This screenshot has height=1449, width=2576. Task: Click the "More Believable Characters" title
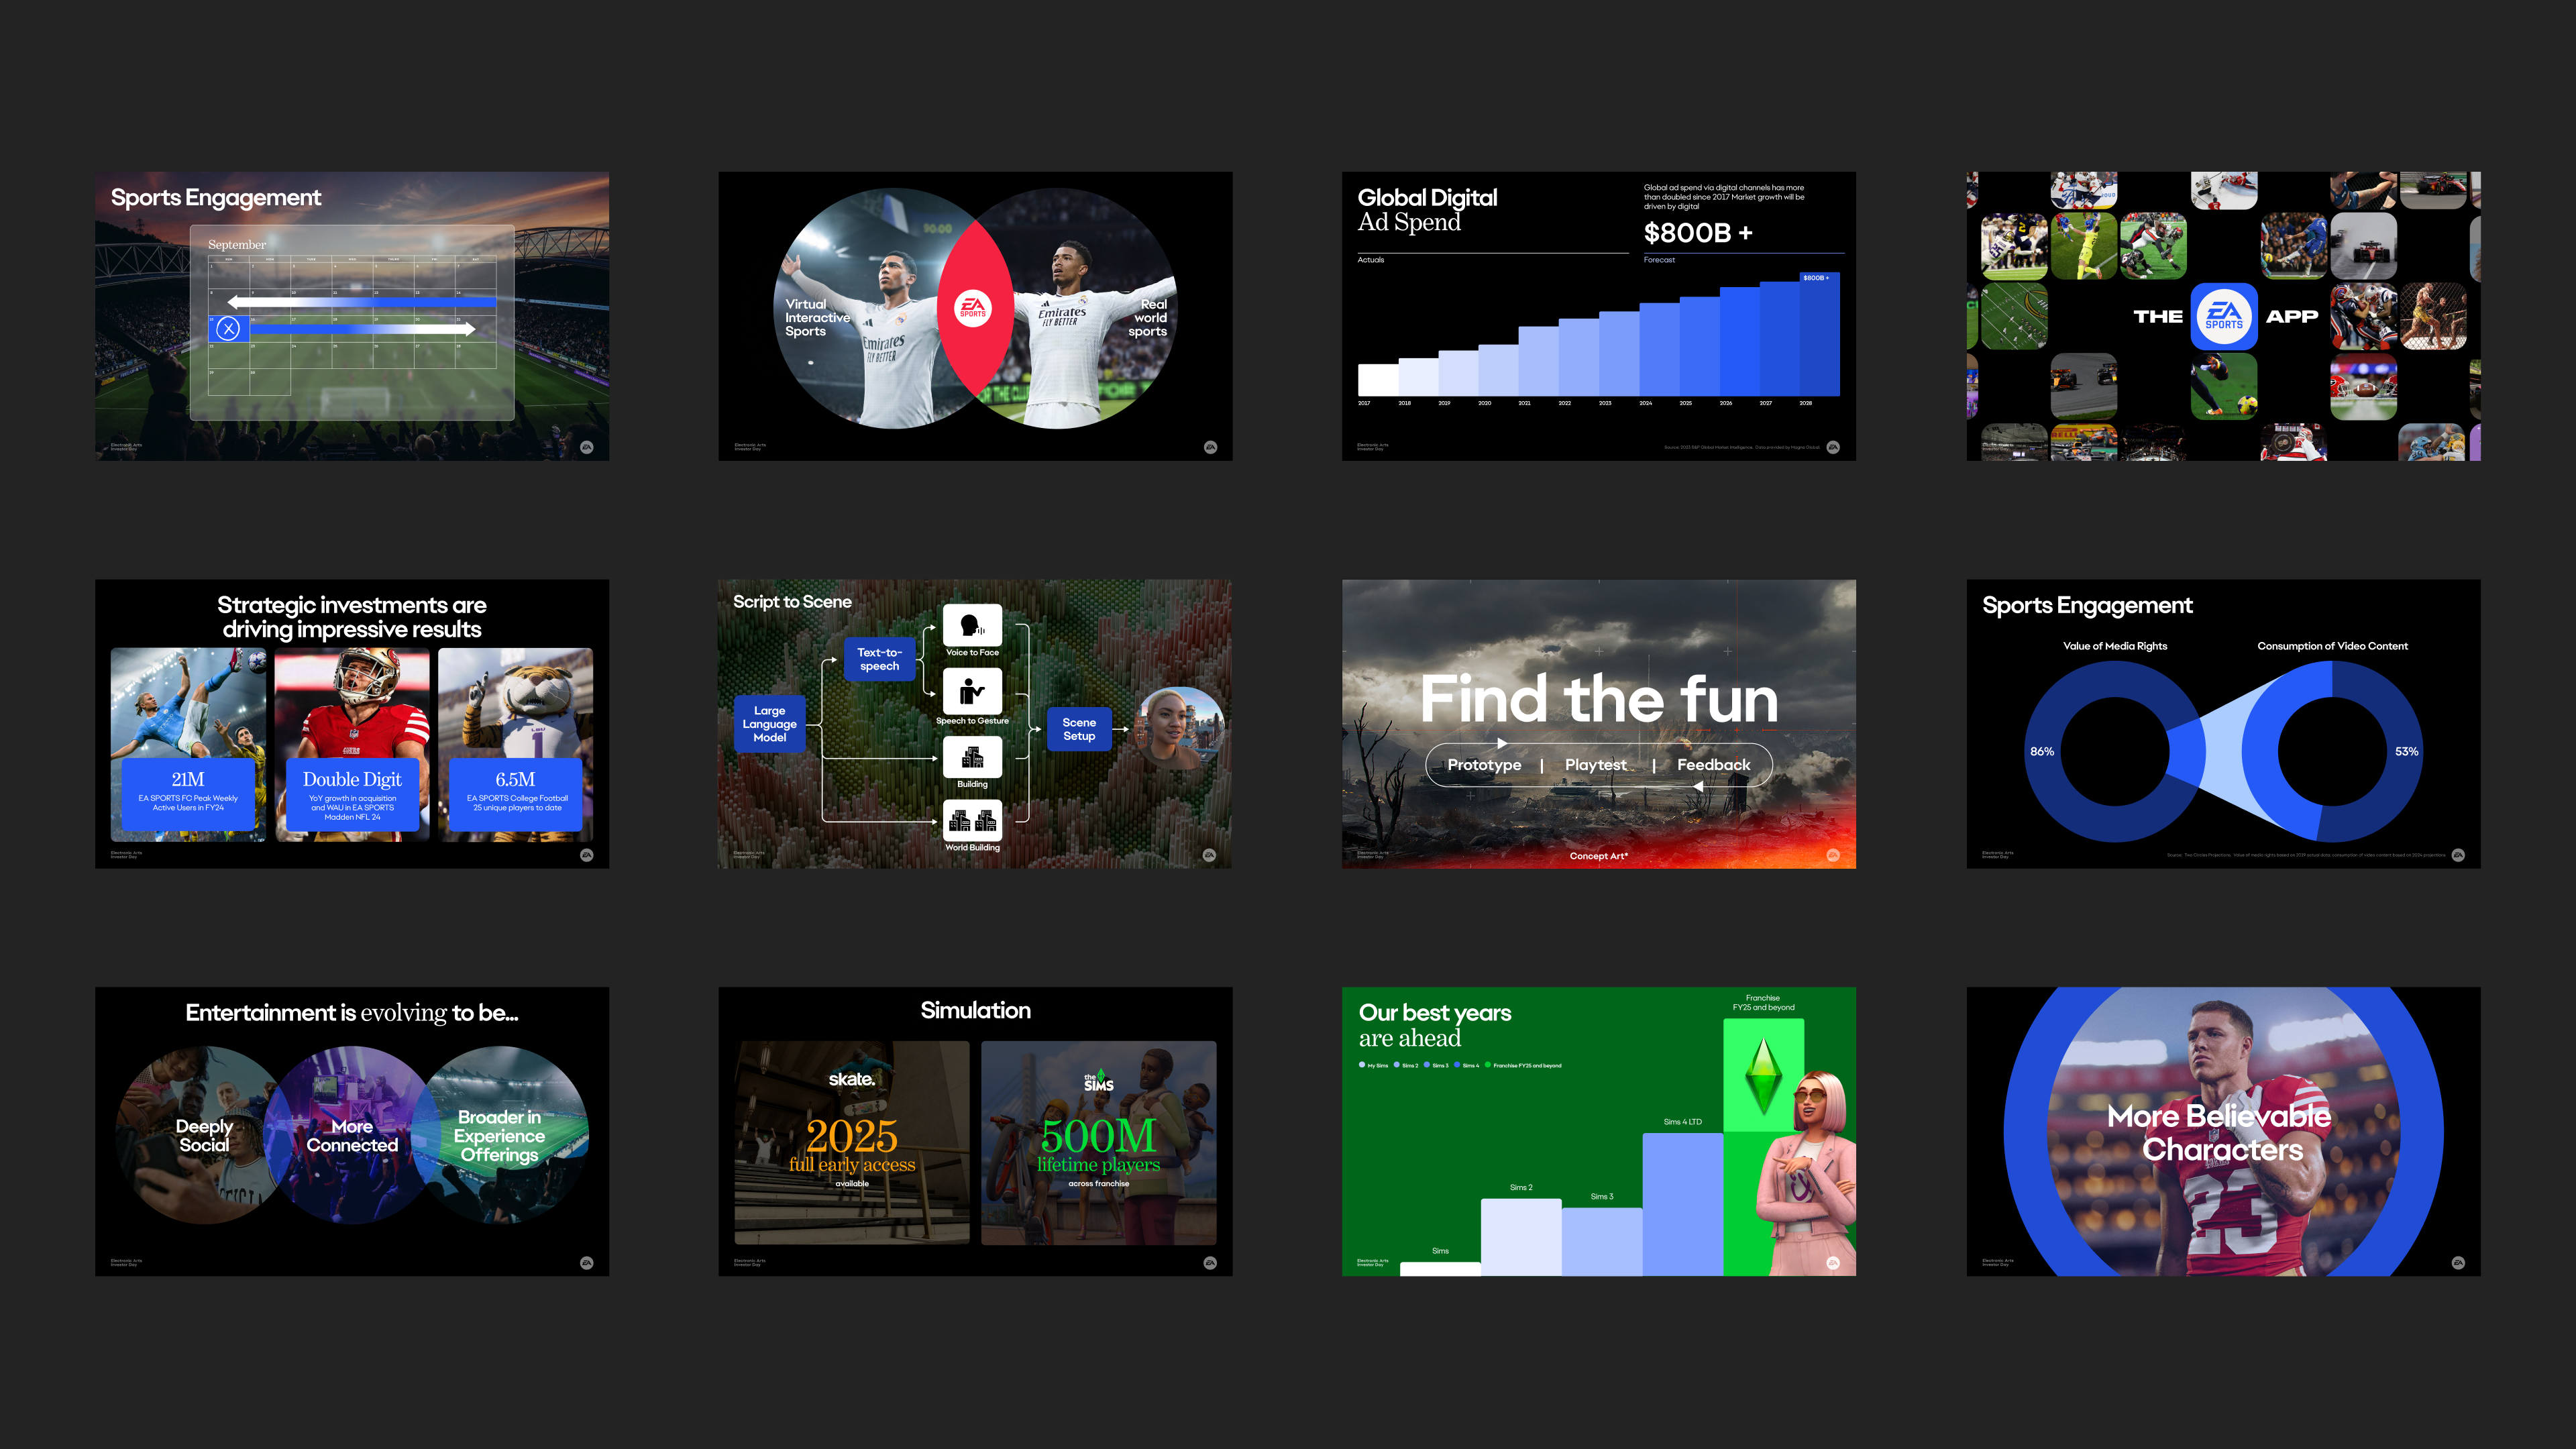(2220, 1133)
